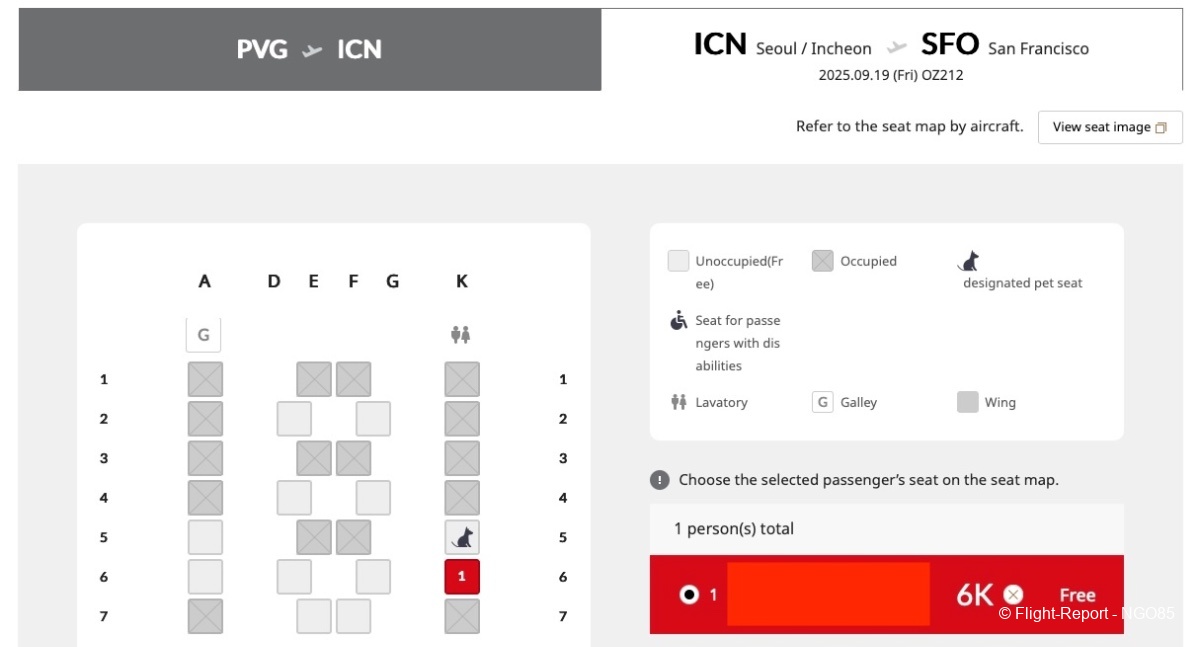Choose unoccupied seat 5A
Image resolution: width=1200 pixels, height=647 pixels.
[x=205, y=538]
